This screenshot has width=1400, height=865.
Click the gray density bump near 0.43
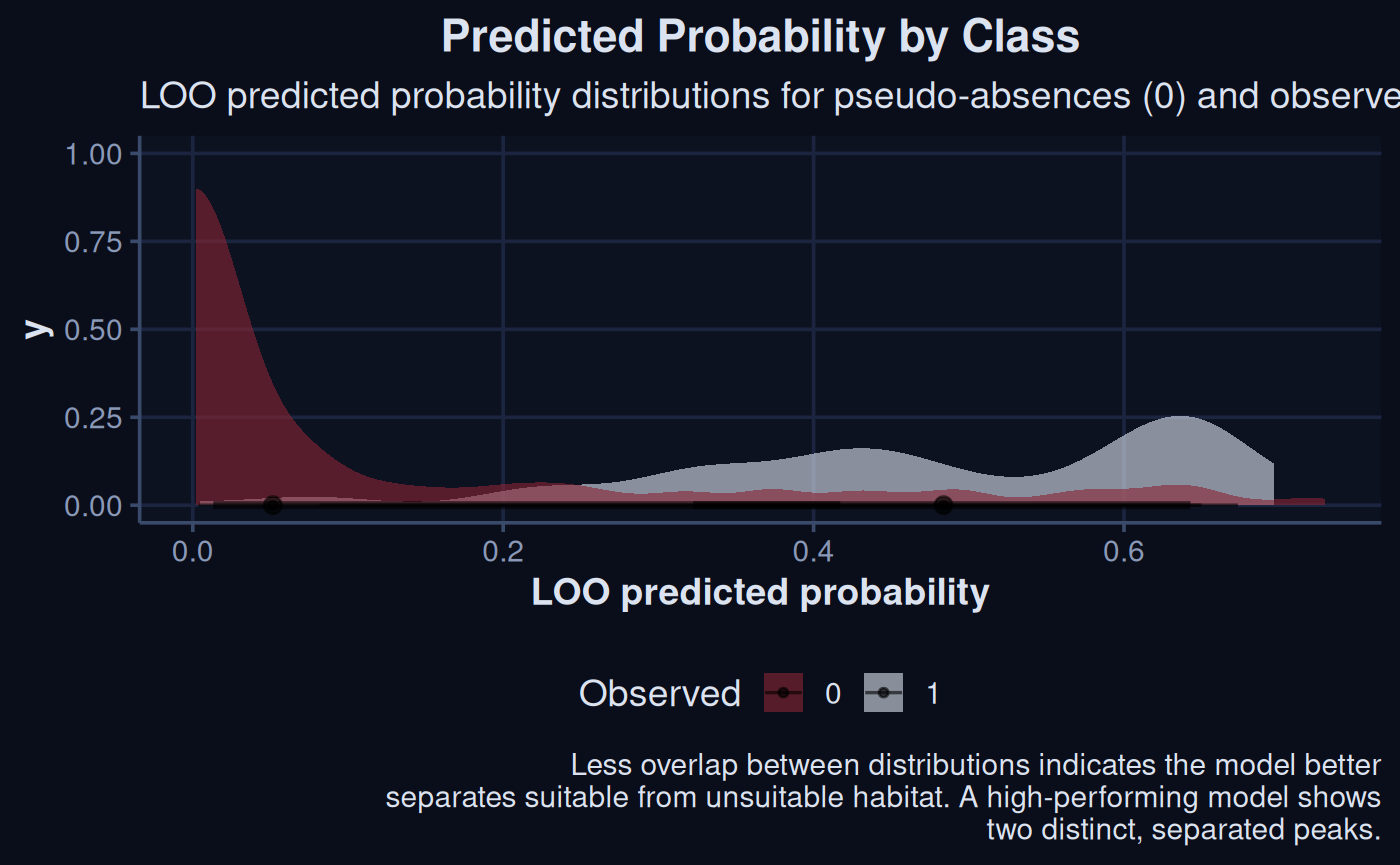[x=861, y=450]
